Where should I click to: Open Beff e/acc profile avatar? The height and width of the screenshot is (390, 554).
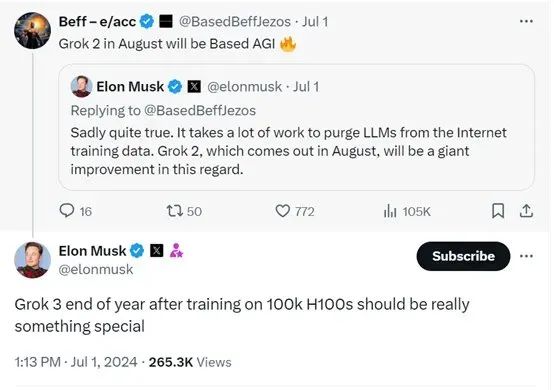[32, 30]
